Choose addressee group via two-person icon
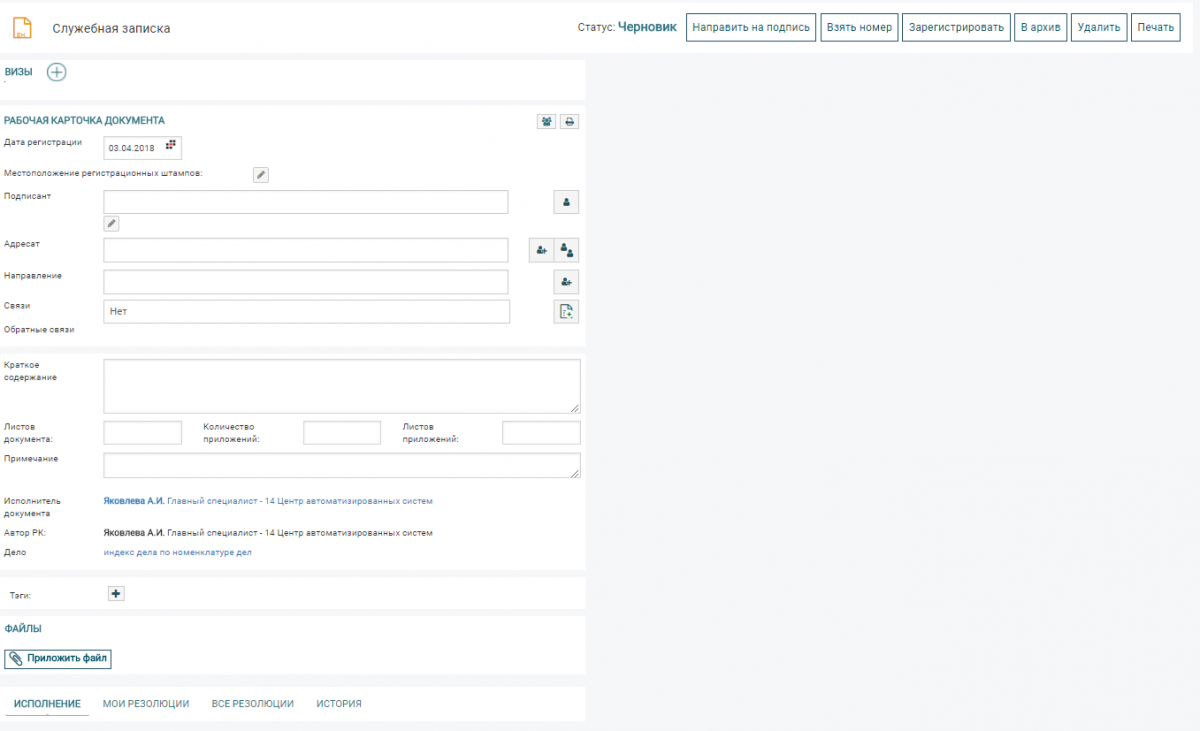 (x=567, y=250)
